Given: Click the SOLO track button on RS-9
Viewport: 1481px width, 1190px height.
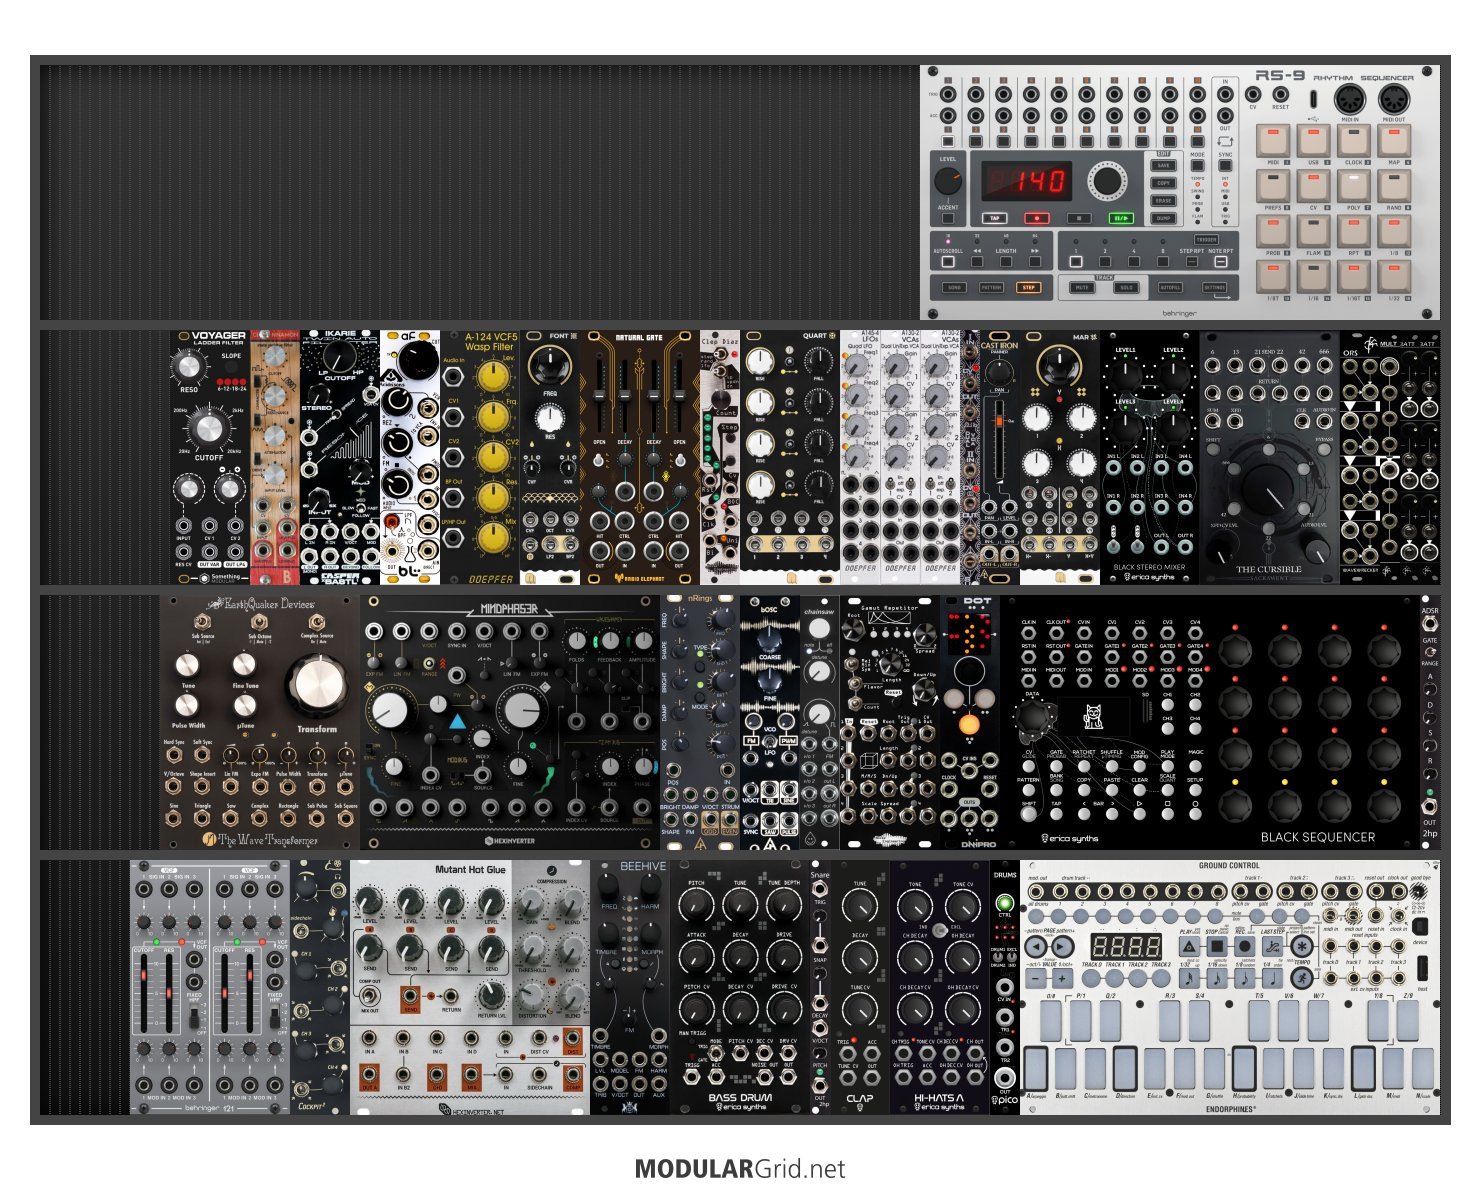Looking at the screenshot, I should tap(1126, 287).
